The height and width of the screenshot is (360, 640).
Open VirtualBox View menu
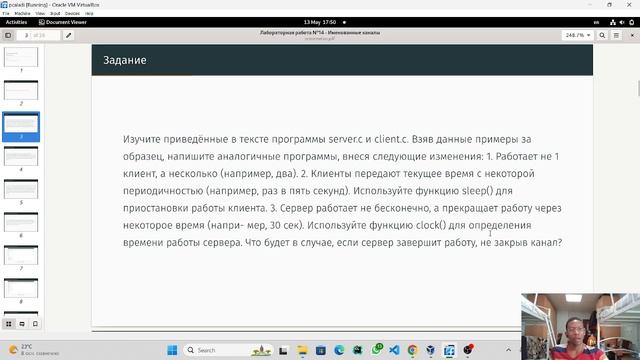[40, 13]
